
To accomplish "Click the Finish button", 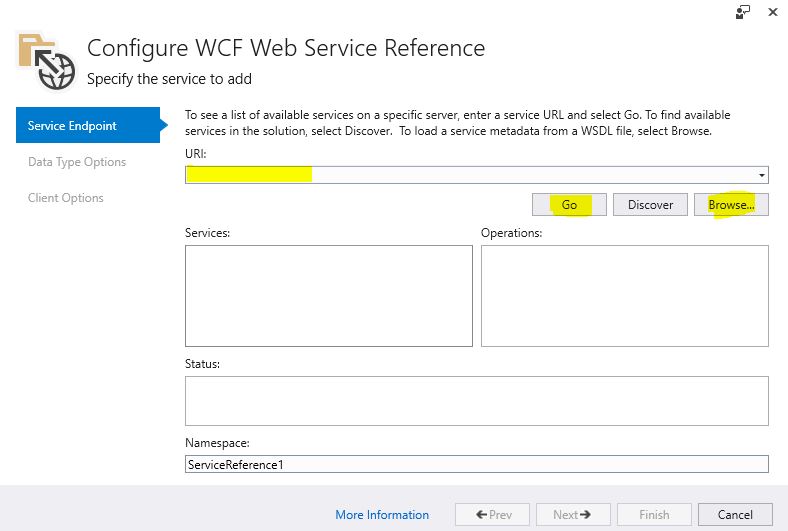I will tap(654, 515).
